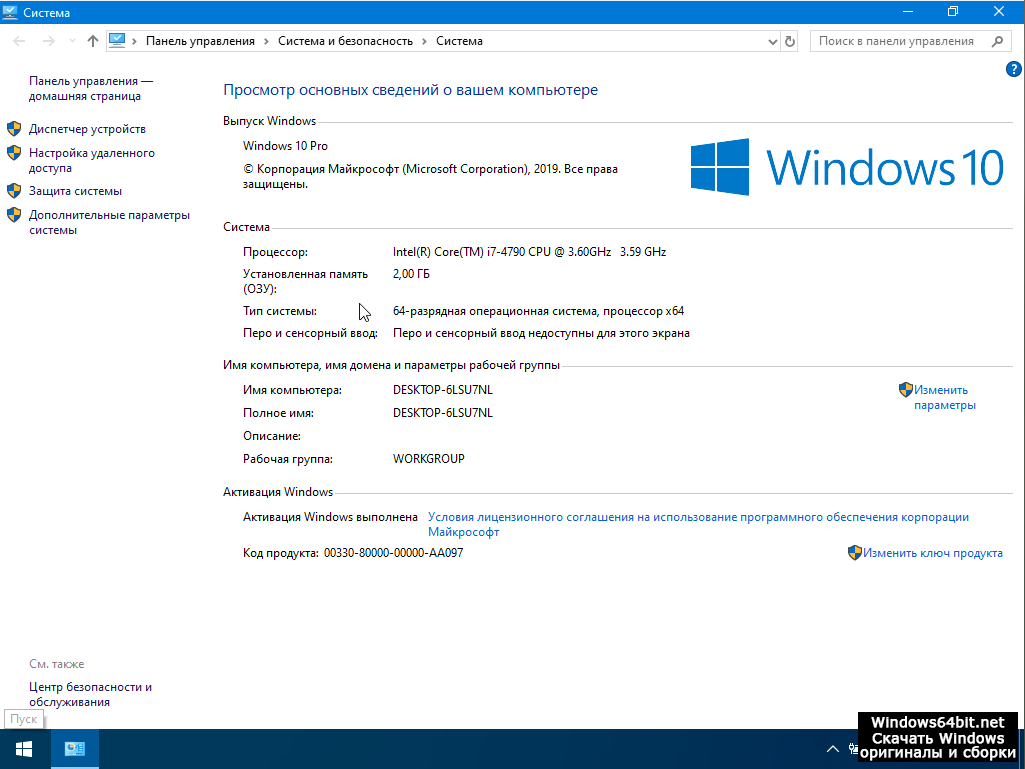Image resolution: width=1025 pixels, height=769 pixels.
Task: Click the computer icon in address bar
Action: coord(118,41)
